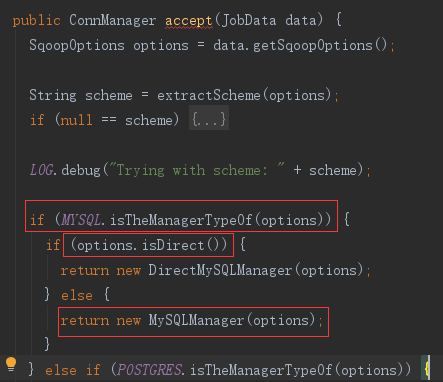Click getSqoopOptions method call

click(313, 46)
